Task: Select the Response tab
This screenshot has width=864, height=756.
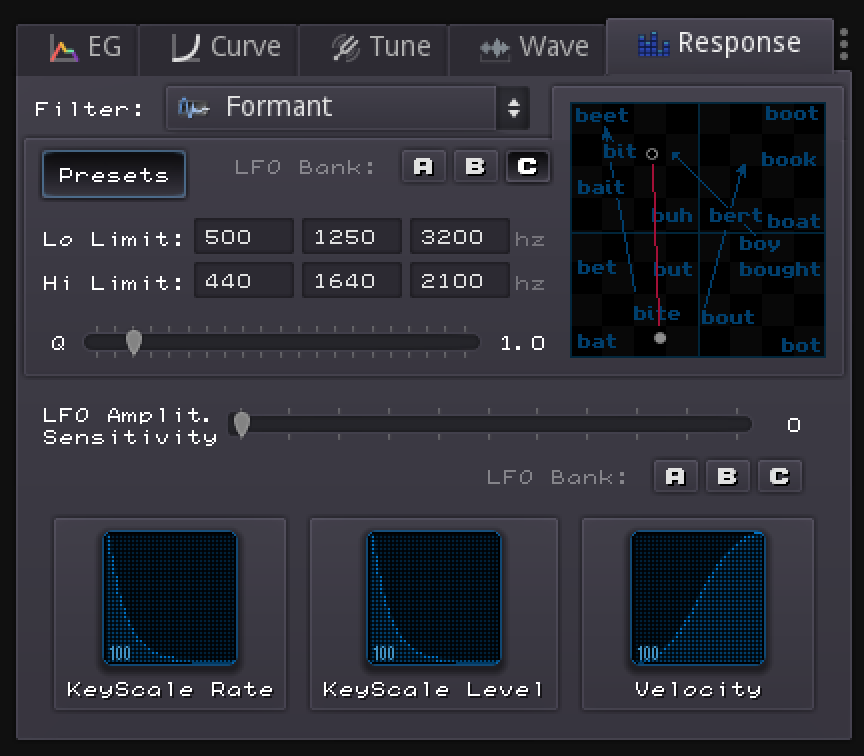Action: pyautogui.click(x=720, y=45)
